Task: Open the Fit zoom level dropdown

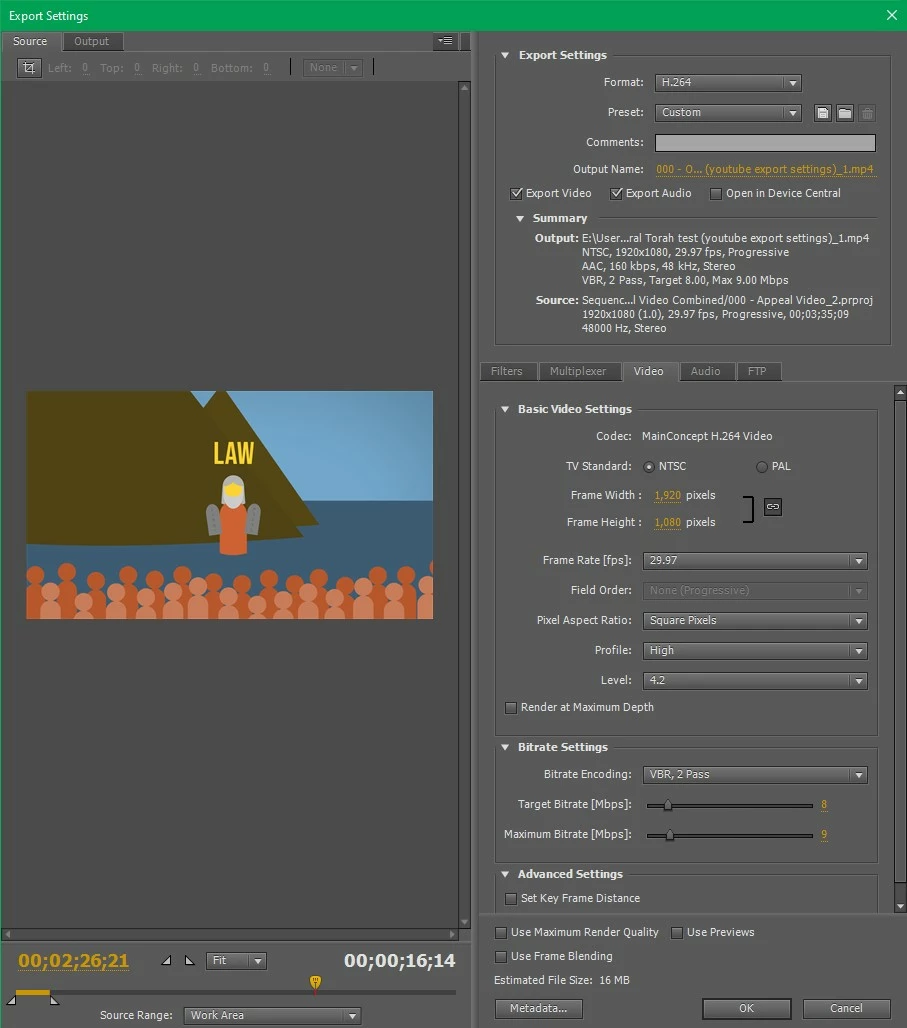Action: [x=236, y=960]
